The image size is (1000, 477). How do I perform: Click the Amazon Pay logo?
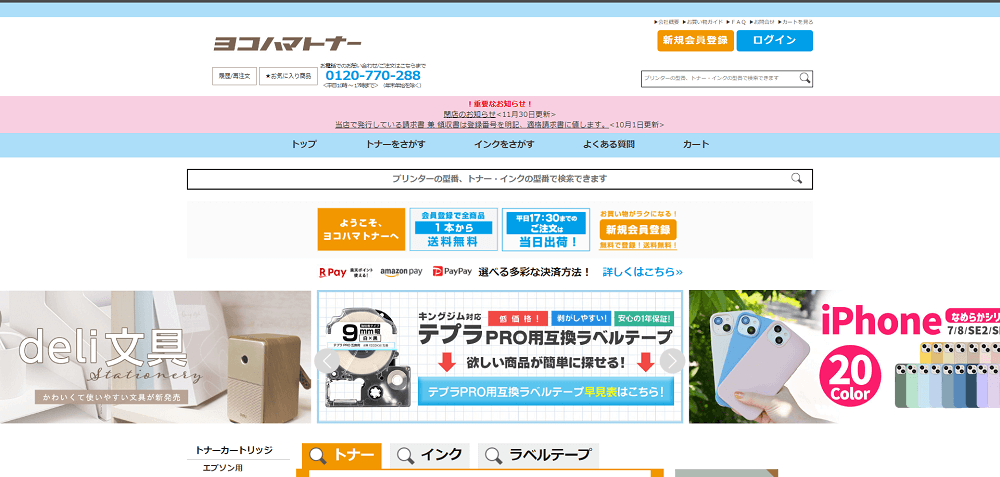pyautogui.click(x=401, y=272)
